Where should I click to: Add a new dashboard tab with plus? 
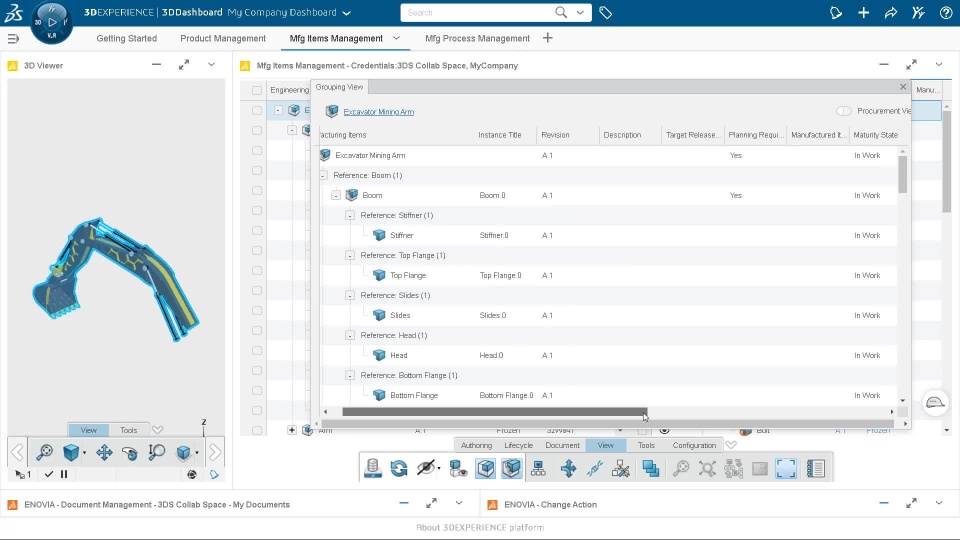[547, 38]
